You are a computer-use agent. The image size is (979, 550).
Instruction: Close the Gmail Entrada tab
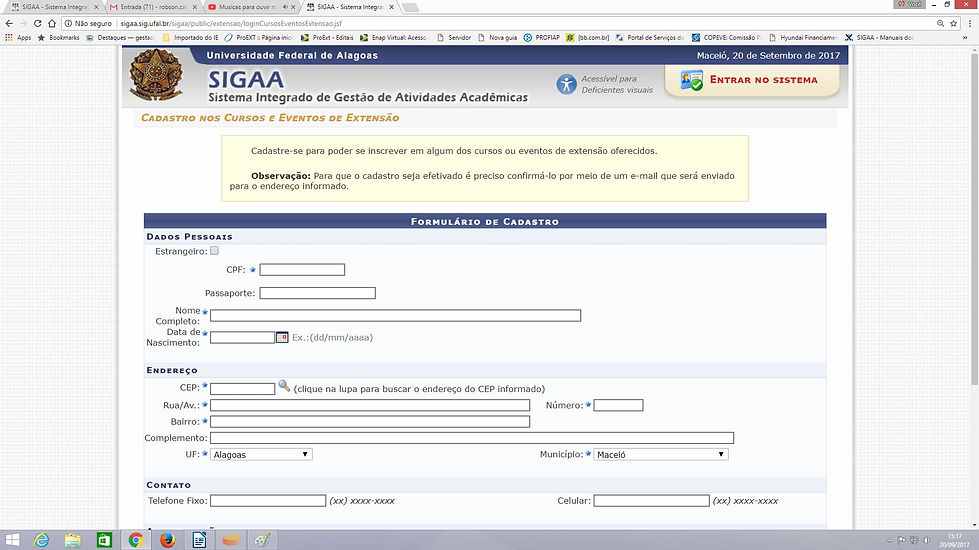tap(195, 7)
